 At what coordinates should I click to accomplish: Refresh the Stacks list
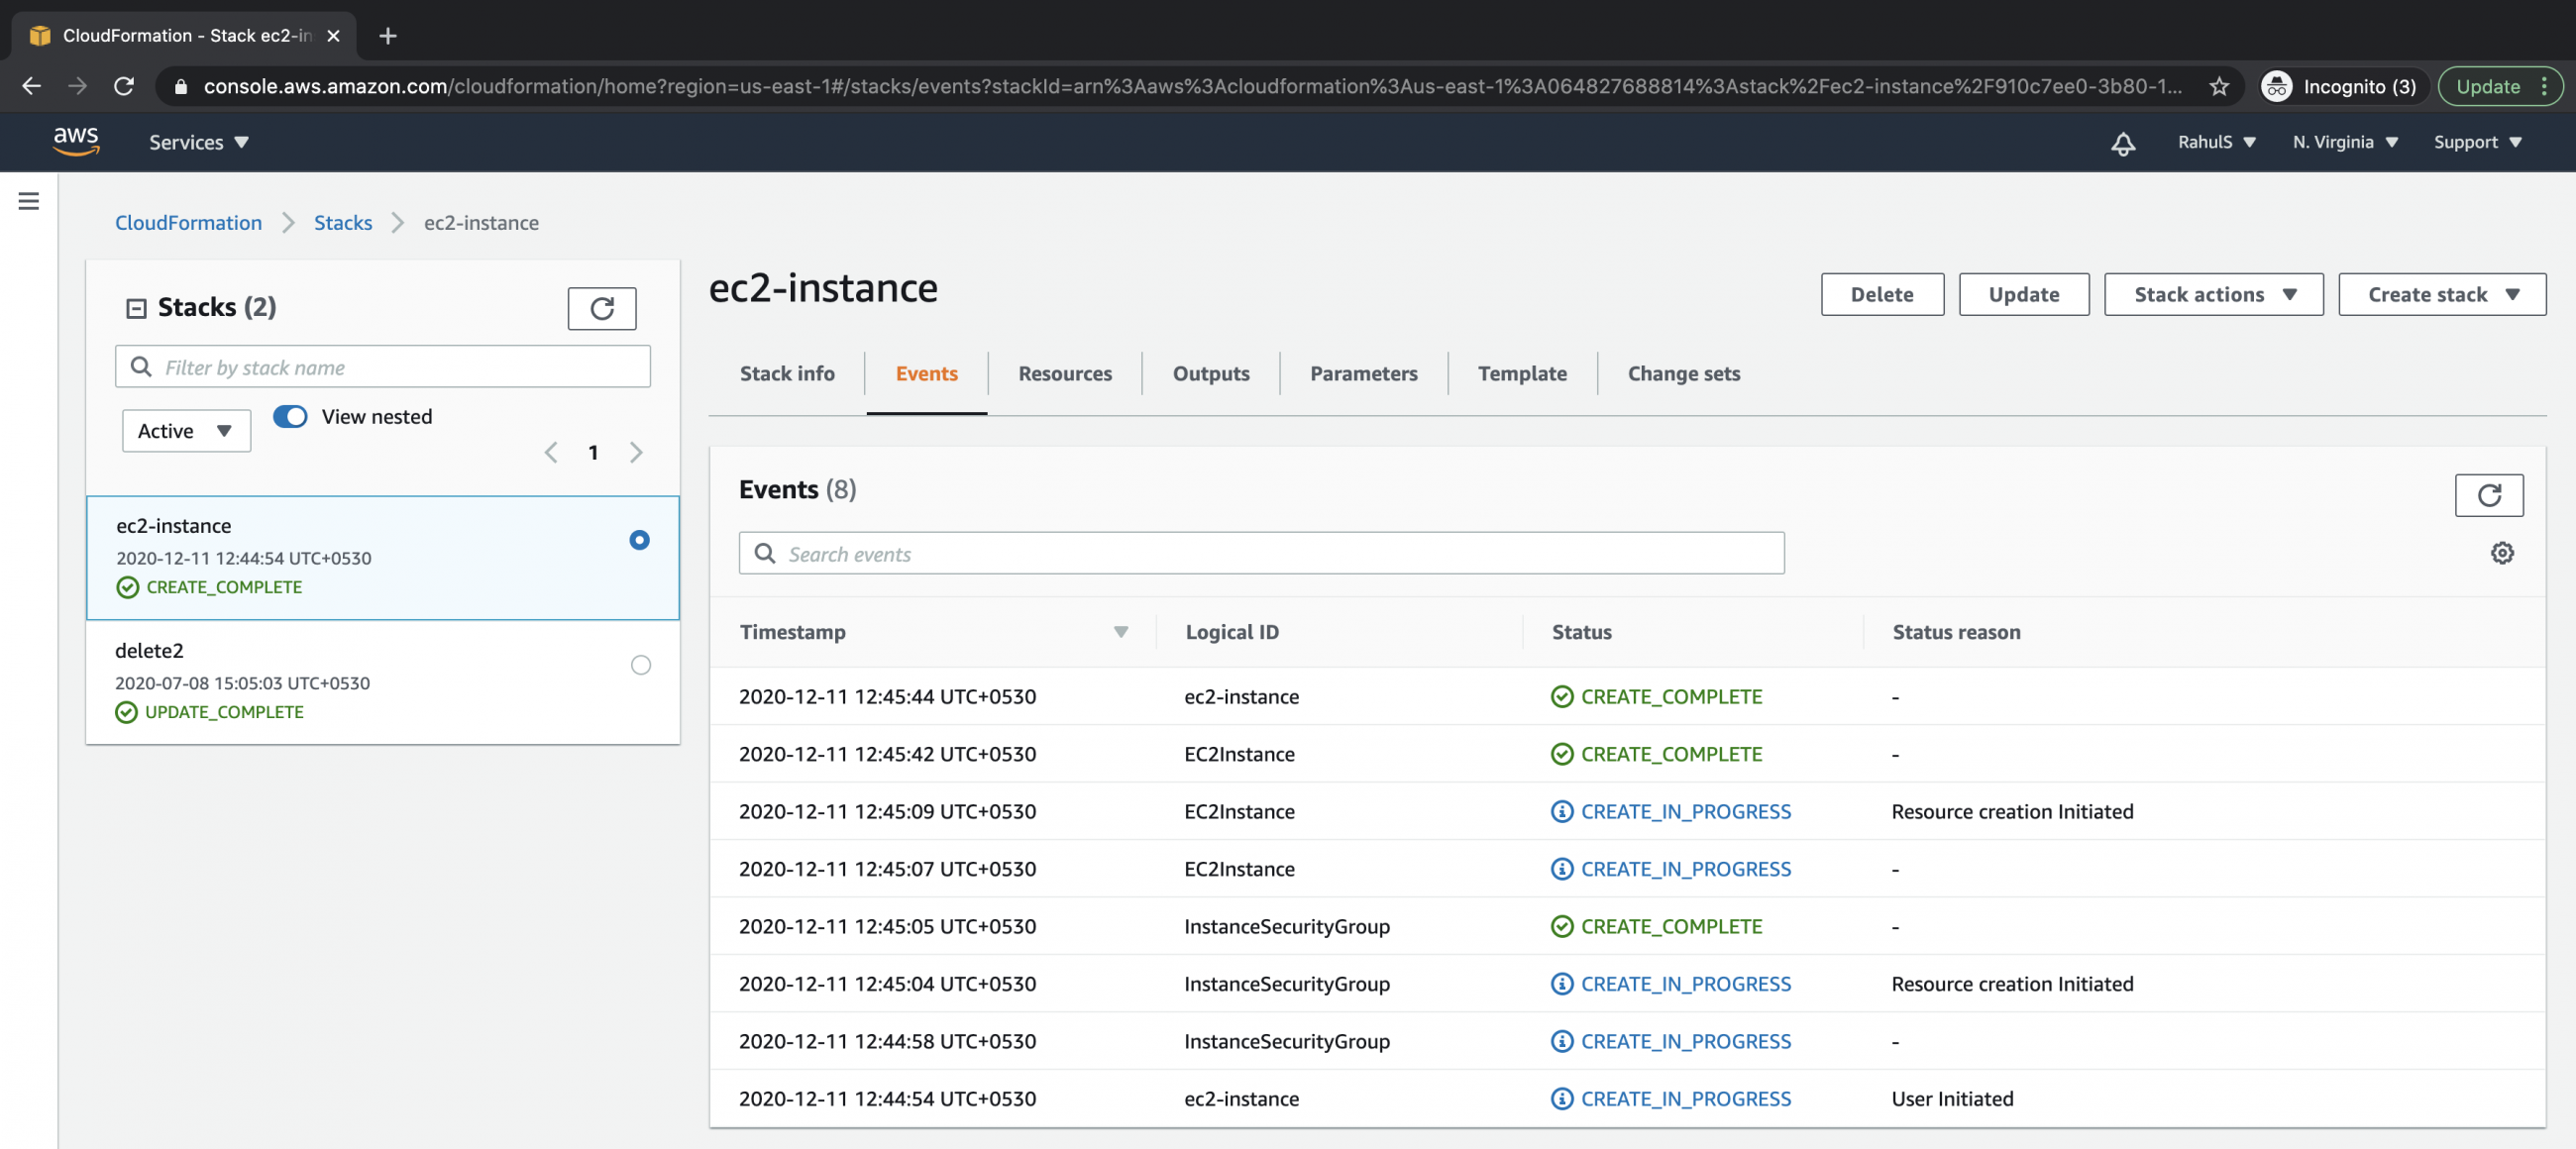(601, 308)
